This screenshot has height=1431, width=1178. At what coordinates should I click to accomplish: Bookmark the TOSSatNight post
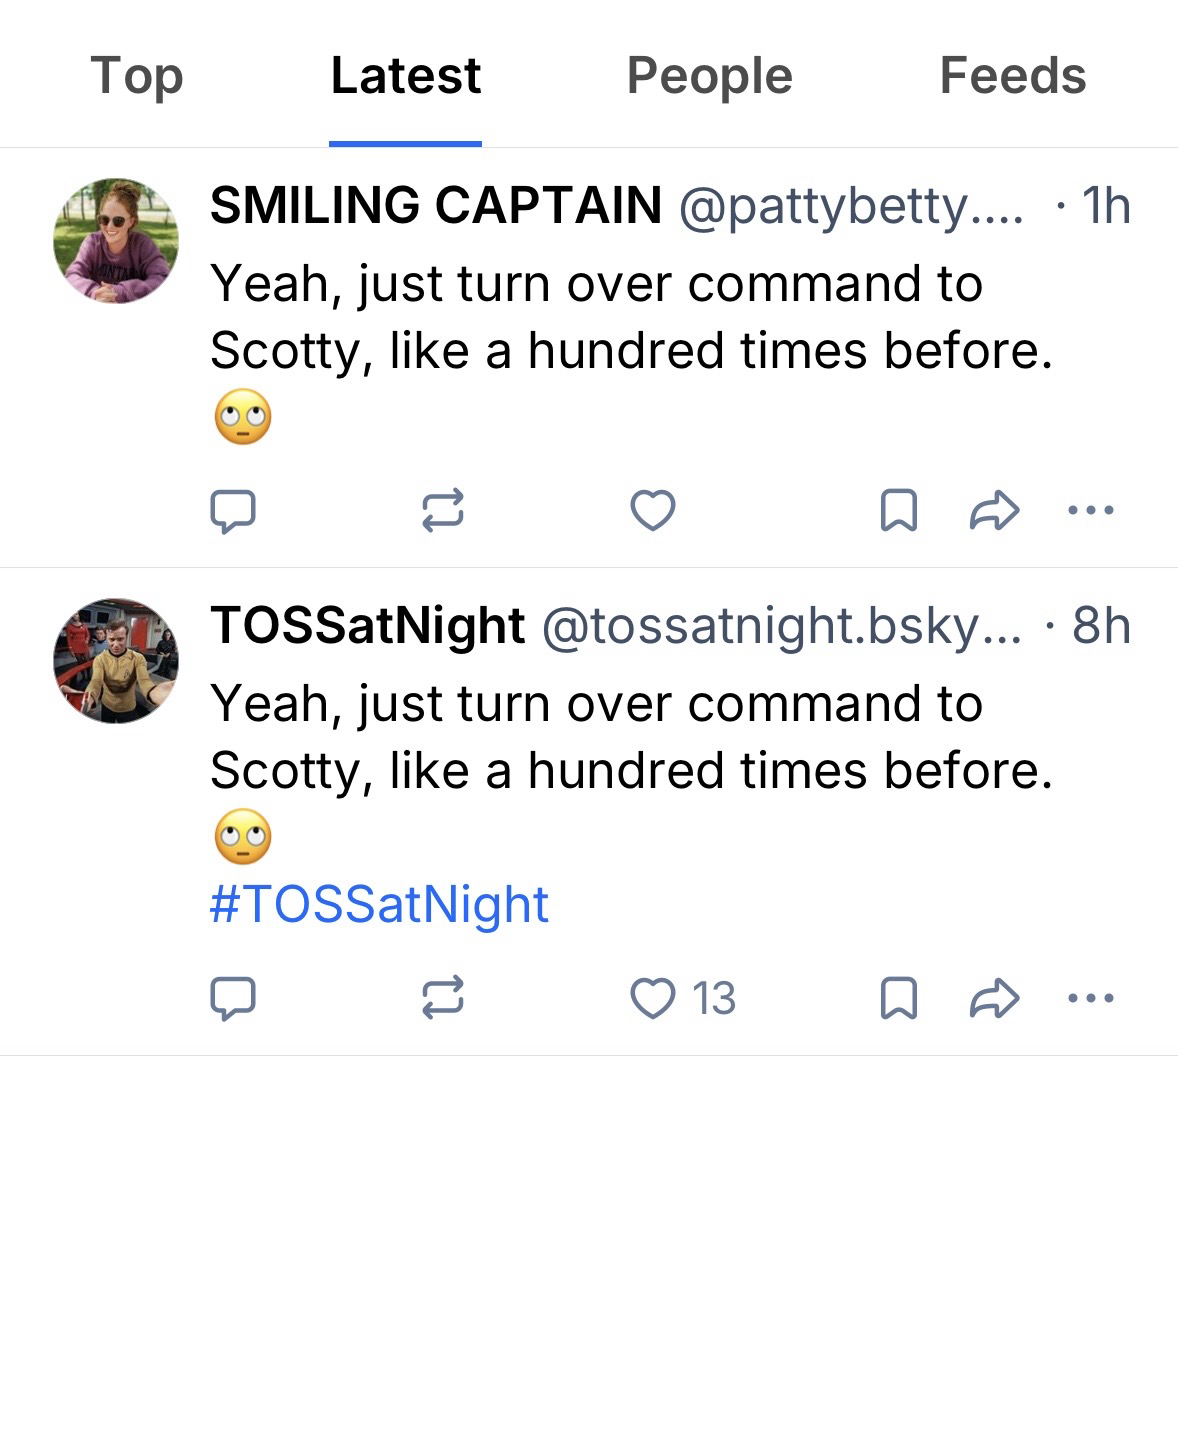click(898, 998)
